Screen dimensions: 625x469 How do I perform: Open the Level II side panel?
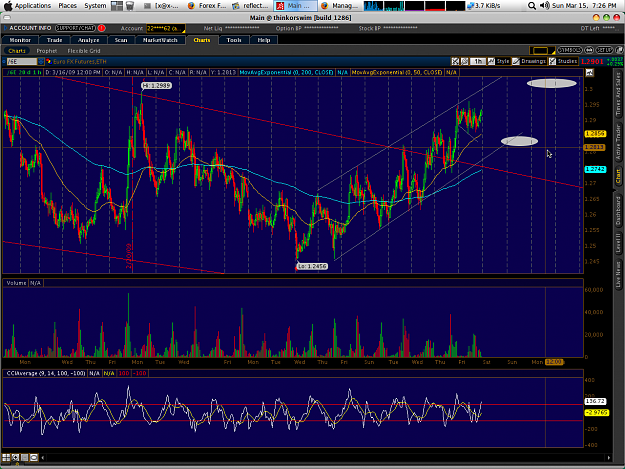point(618,244)
